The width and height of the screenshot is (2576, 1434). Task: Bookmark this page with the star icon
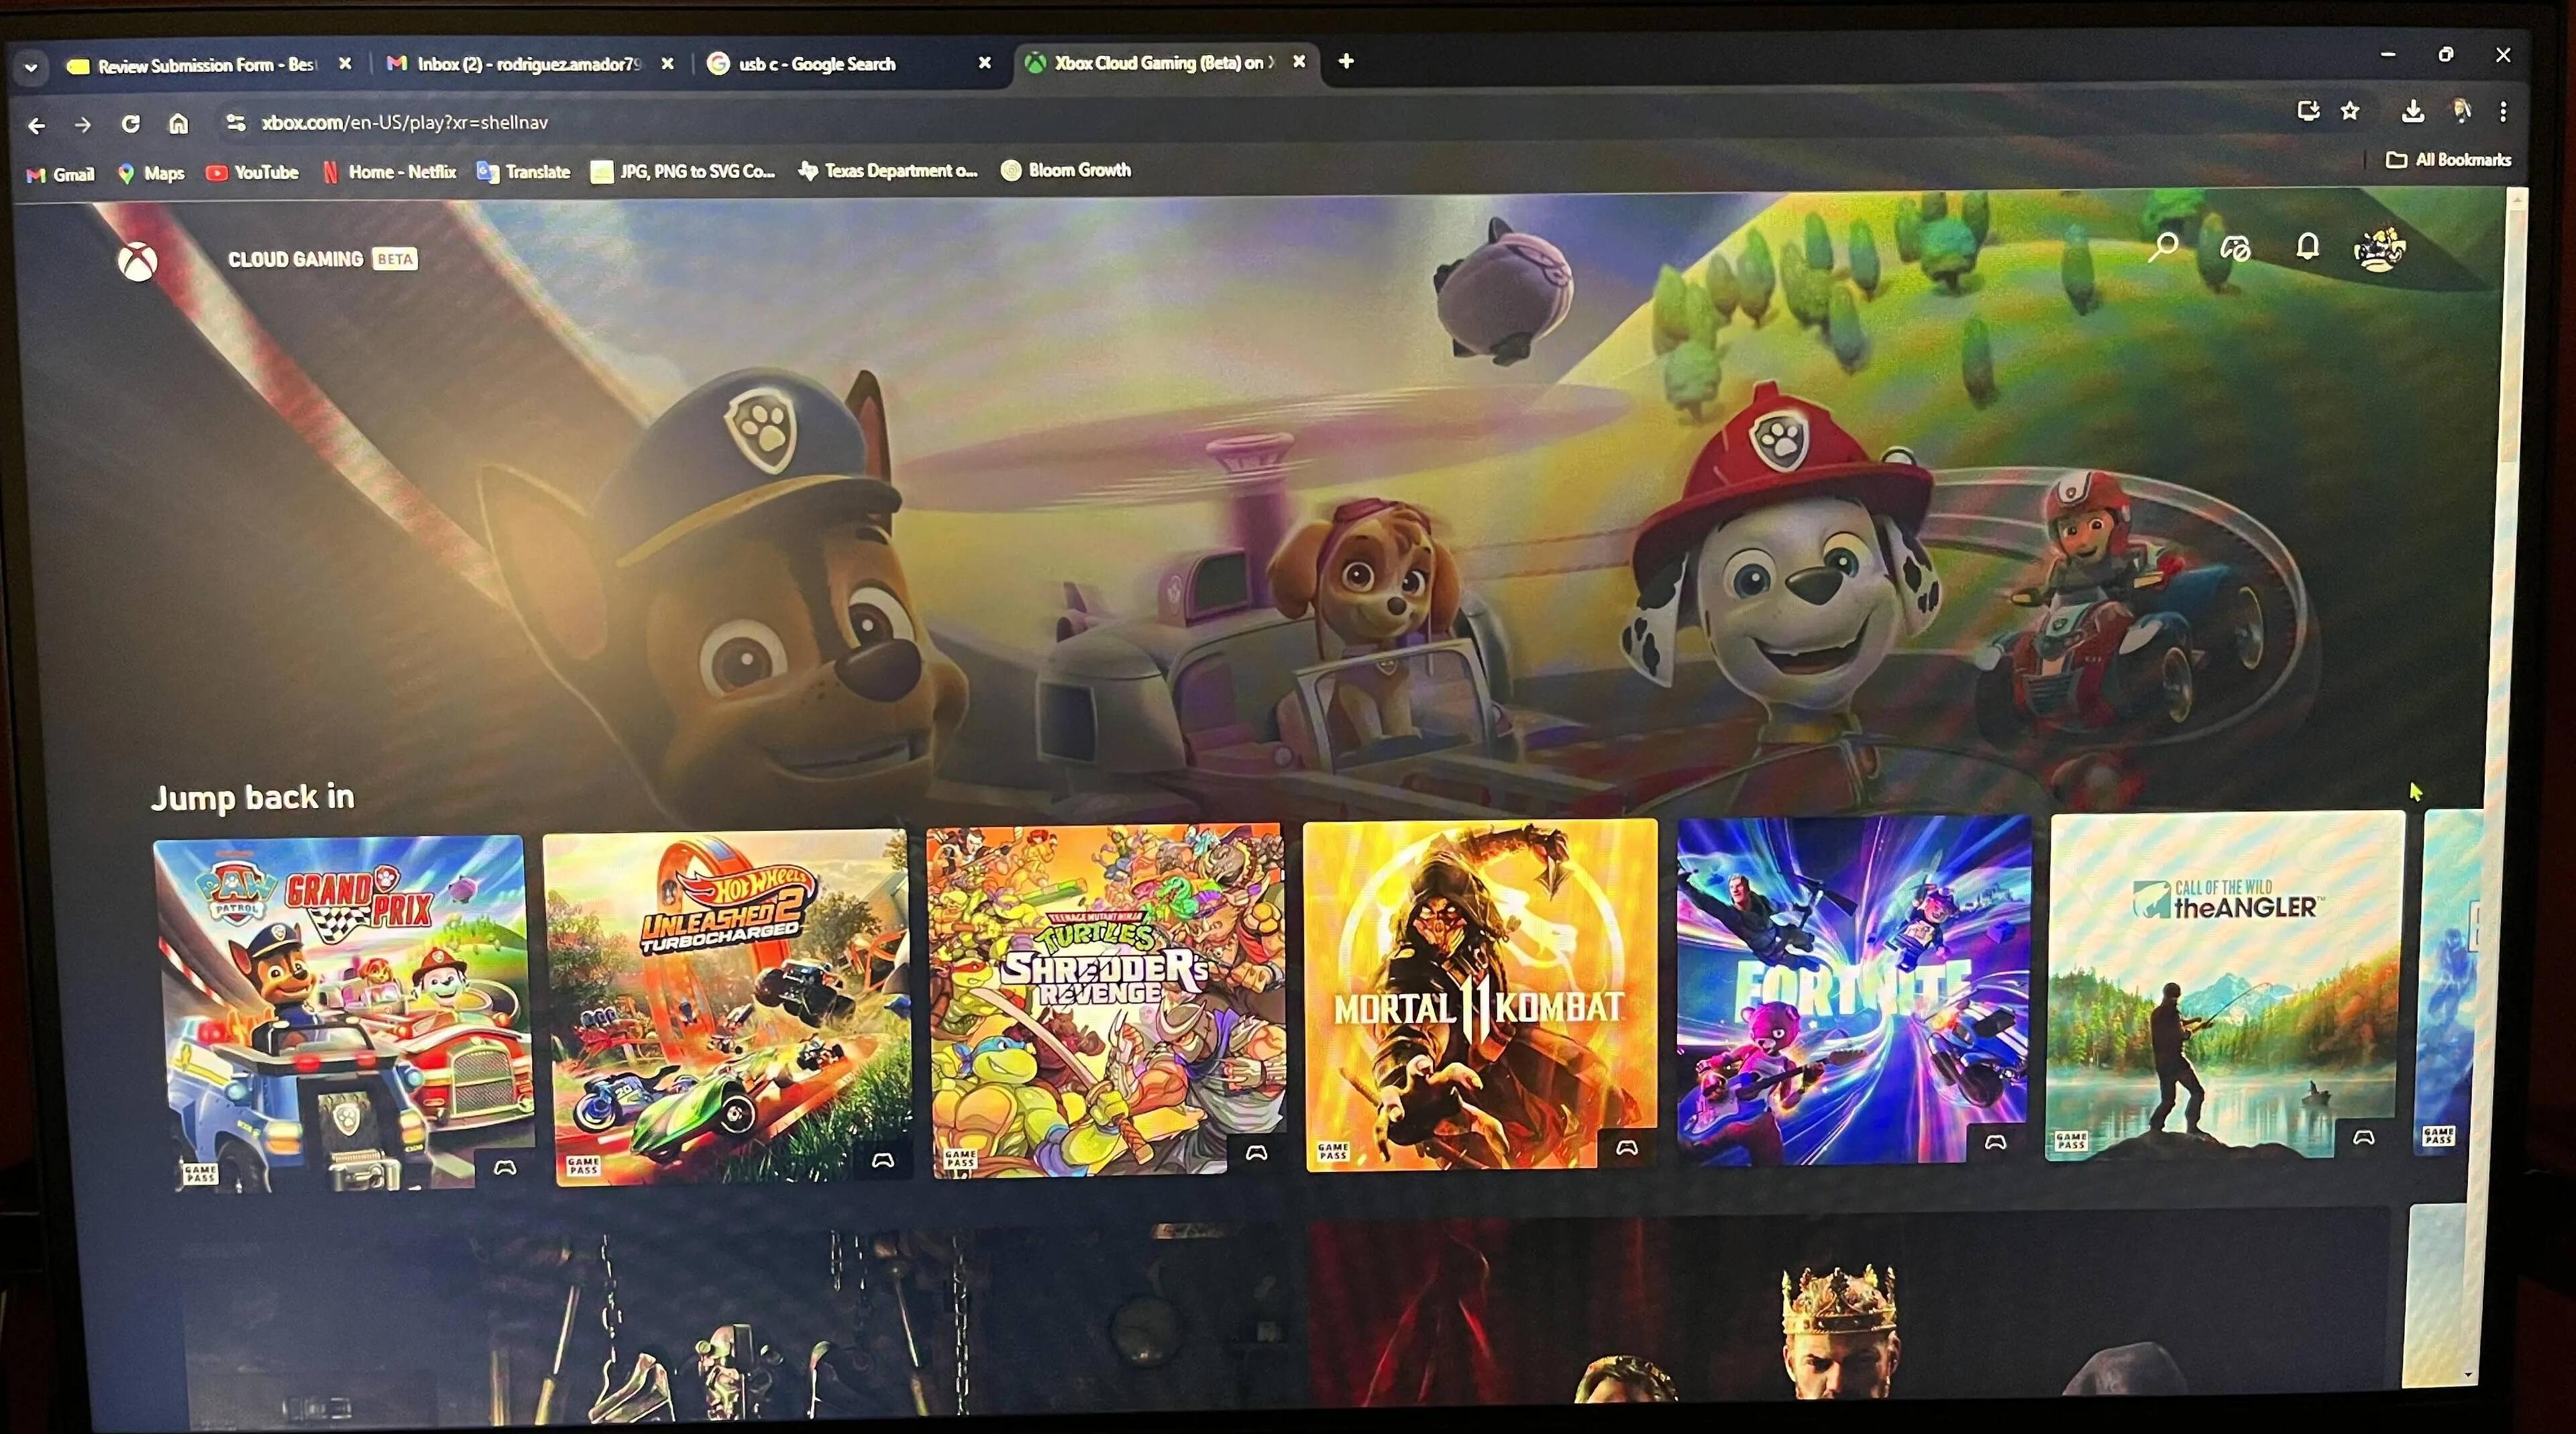coord(2350,111)
